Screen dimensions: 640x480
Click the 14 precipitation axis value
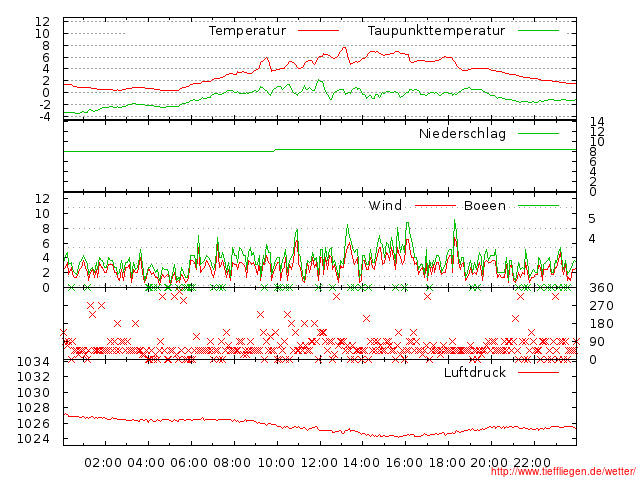click(x=597, y=122)
